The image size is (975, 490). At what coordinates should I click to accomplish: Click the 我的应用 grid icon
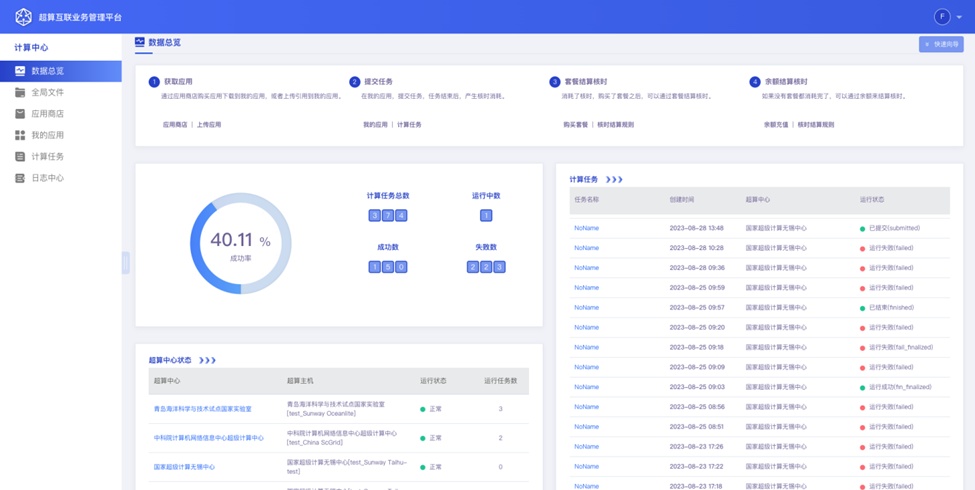(20, 135)
